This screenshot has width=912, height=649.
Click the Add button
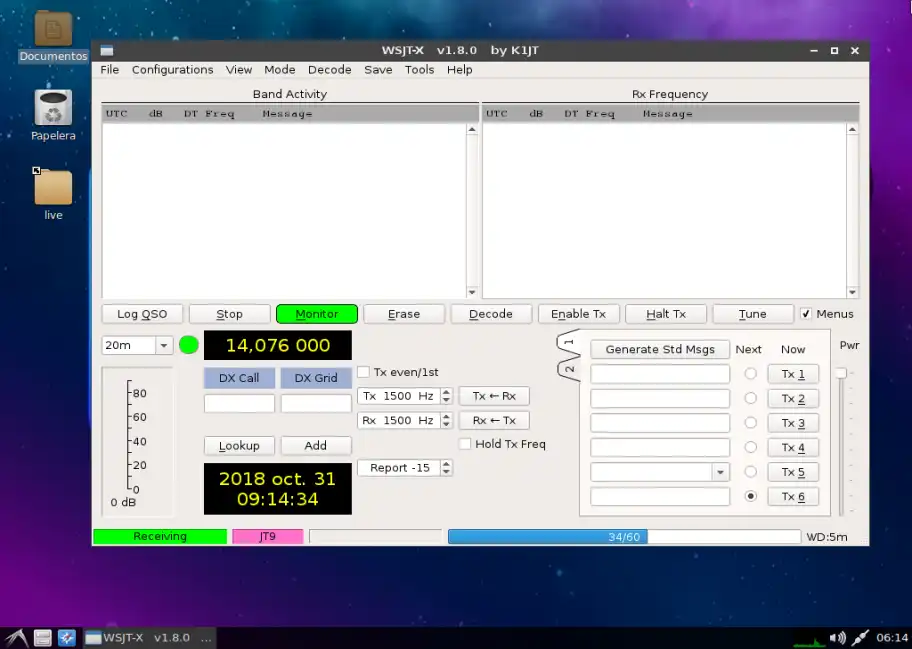[x=316, y=445]
